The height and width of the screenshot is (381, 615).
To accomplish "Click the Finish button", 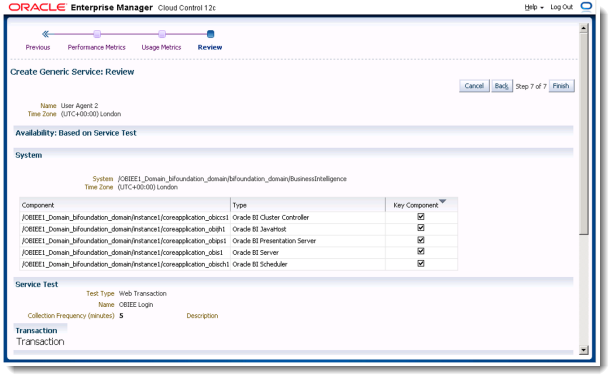I will (x=561, y=86).
